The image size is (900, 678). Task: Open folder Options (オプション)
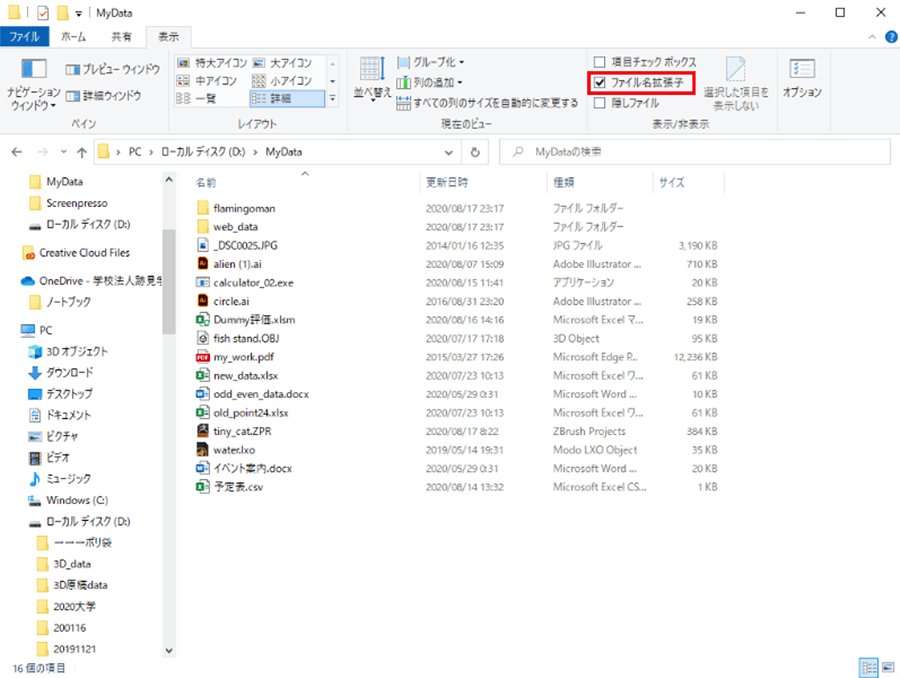pos(802,79)
